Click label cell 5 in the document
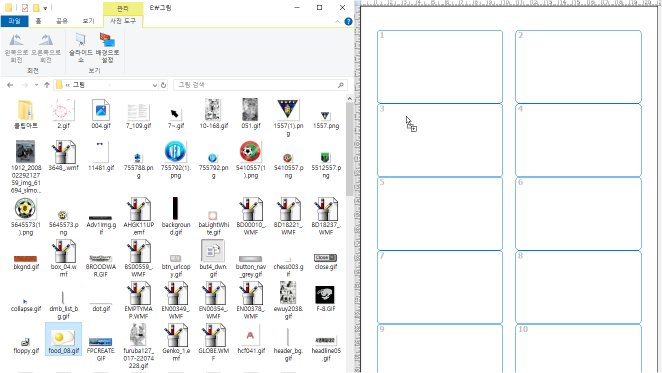 click(x=440, y=214)
